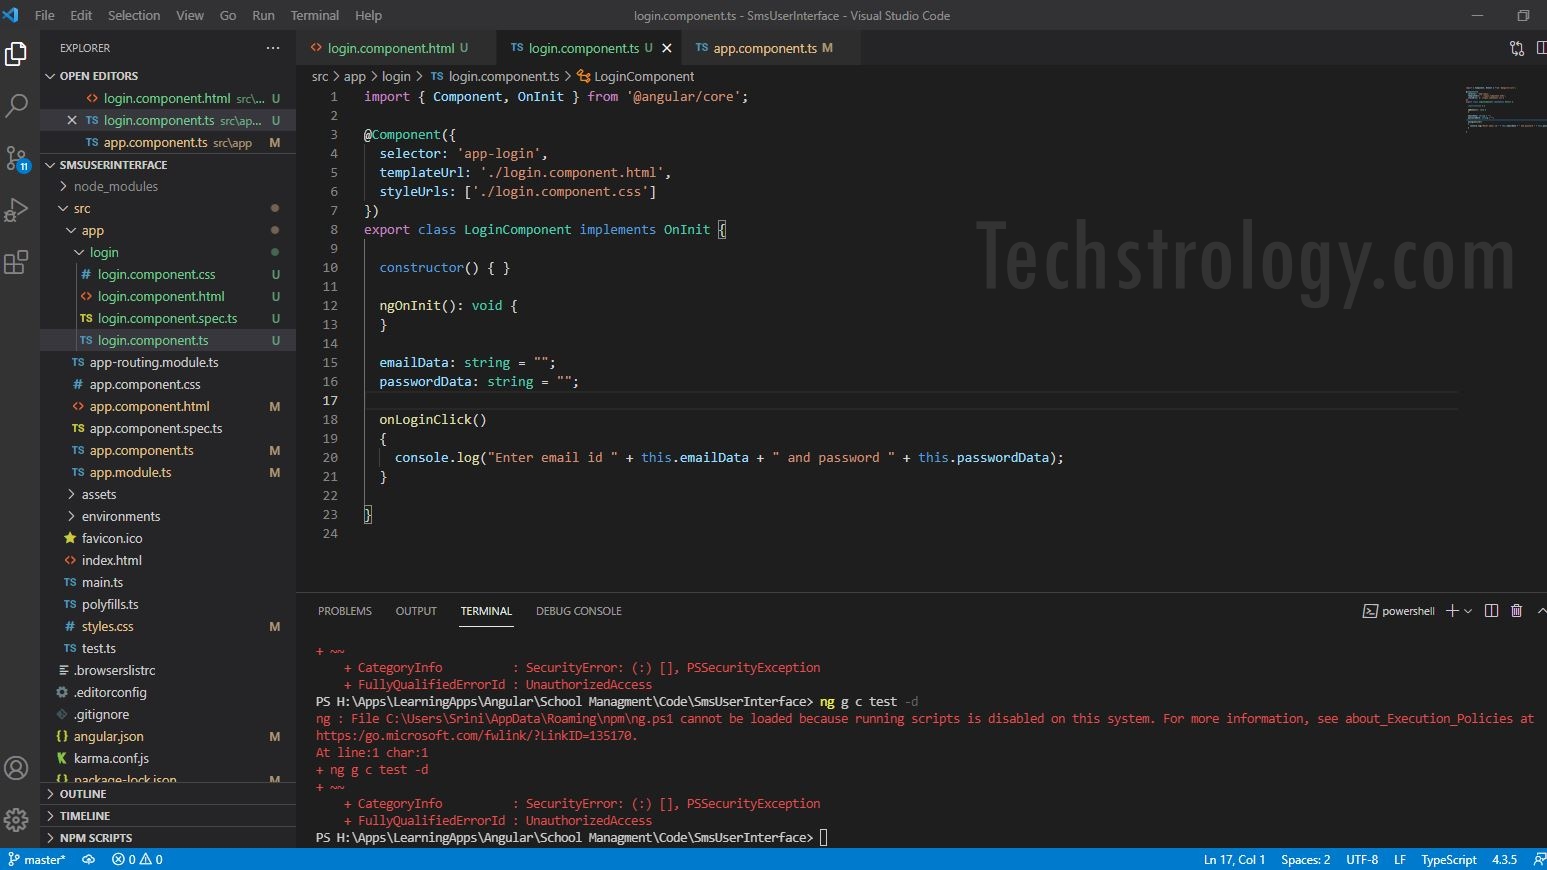
Task: Close the login.component.ts editor tab
Action: [667, 48]
